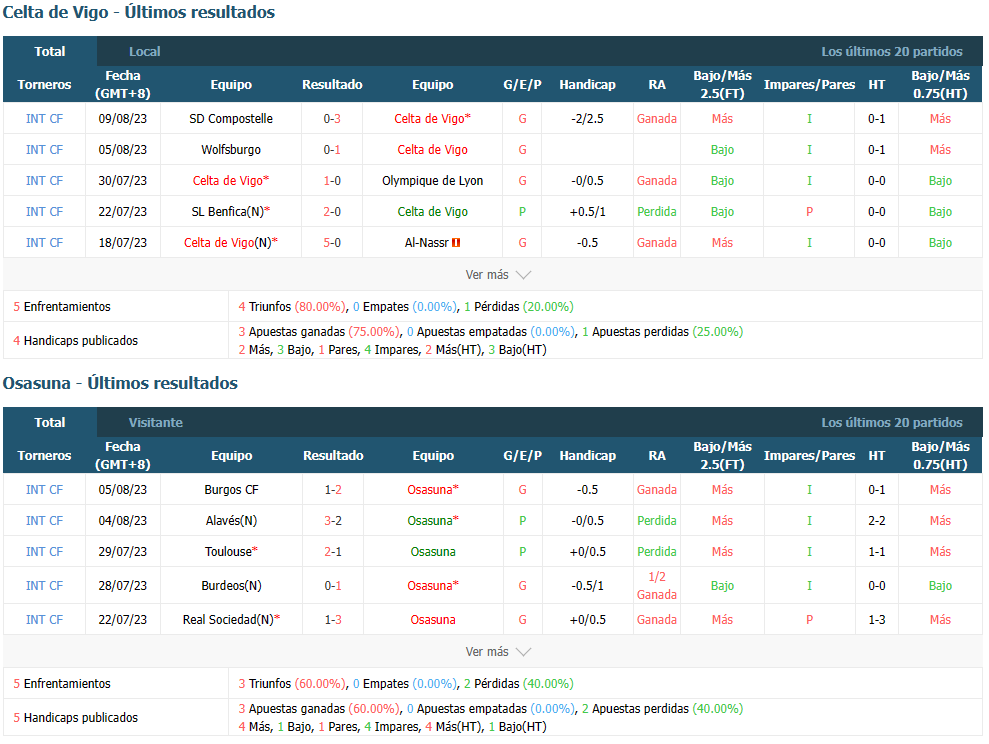Open INT CF link for Alavés match
989x744 pixels.
click(44, 521)
